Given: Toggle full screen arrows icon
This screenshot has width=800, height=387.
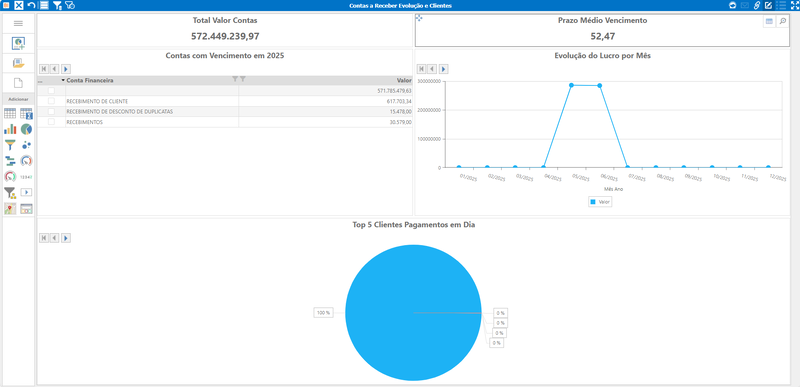Looking at the screenshot, I should tap(794, 5).
